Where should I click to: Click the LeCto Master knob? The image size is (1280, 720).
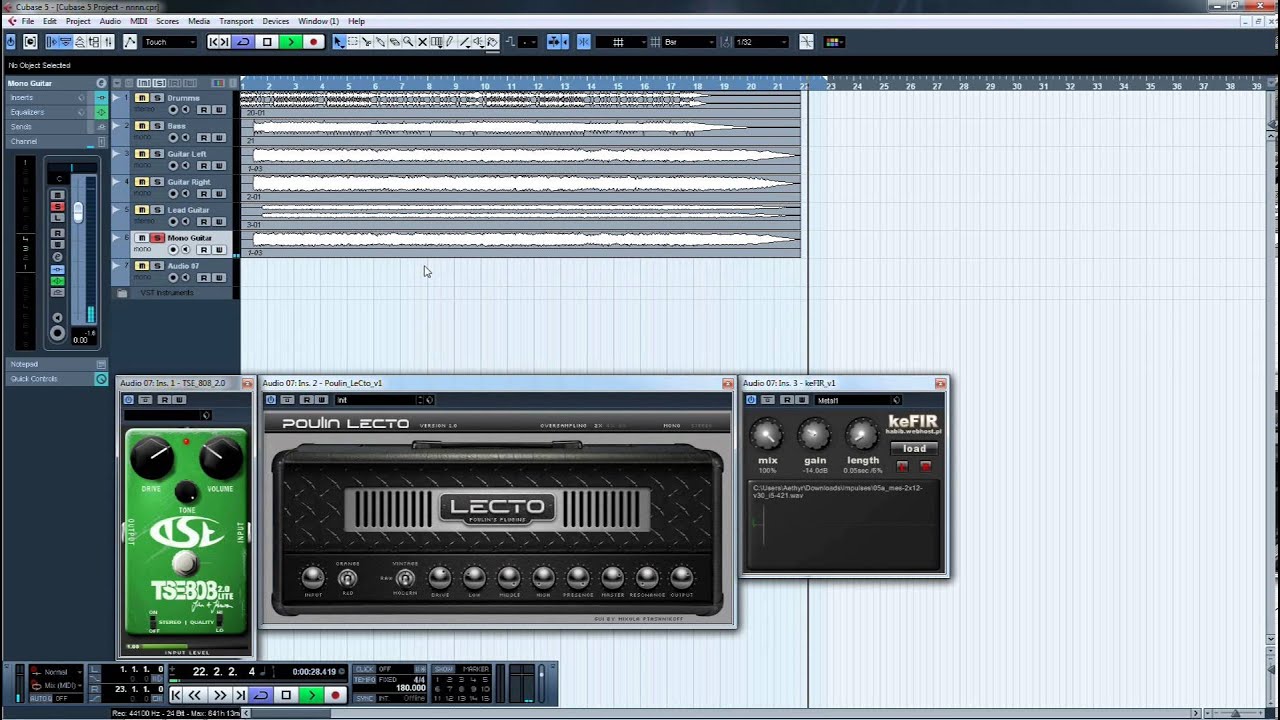click(x=612, y=577)
